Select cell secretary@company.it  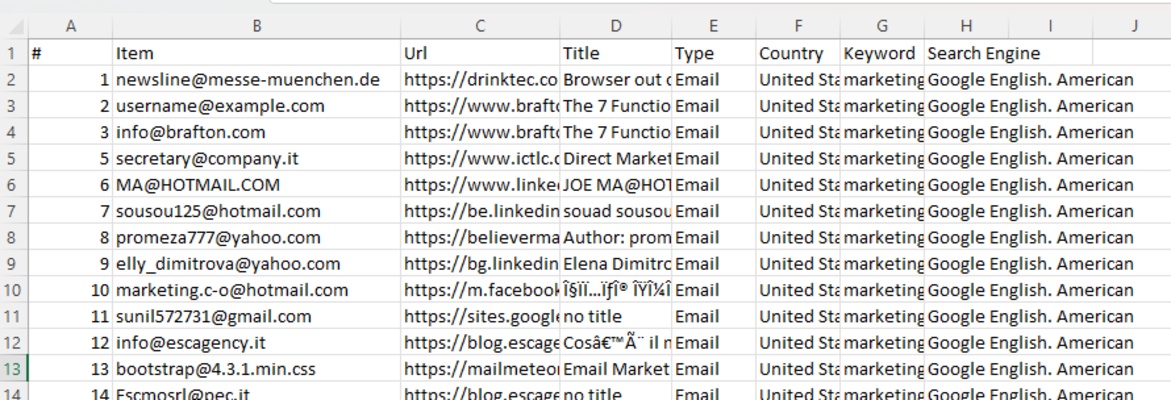[x=257, y=158]
